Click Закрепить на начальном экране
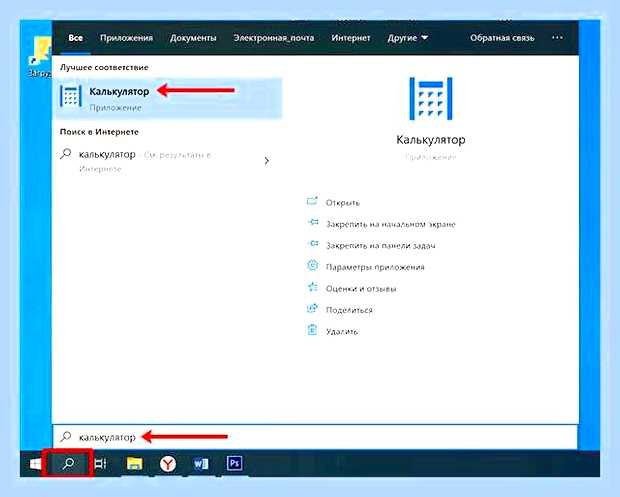The height and width of the screenshot is (497, 620). tap(391, 224)
